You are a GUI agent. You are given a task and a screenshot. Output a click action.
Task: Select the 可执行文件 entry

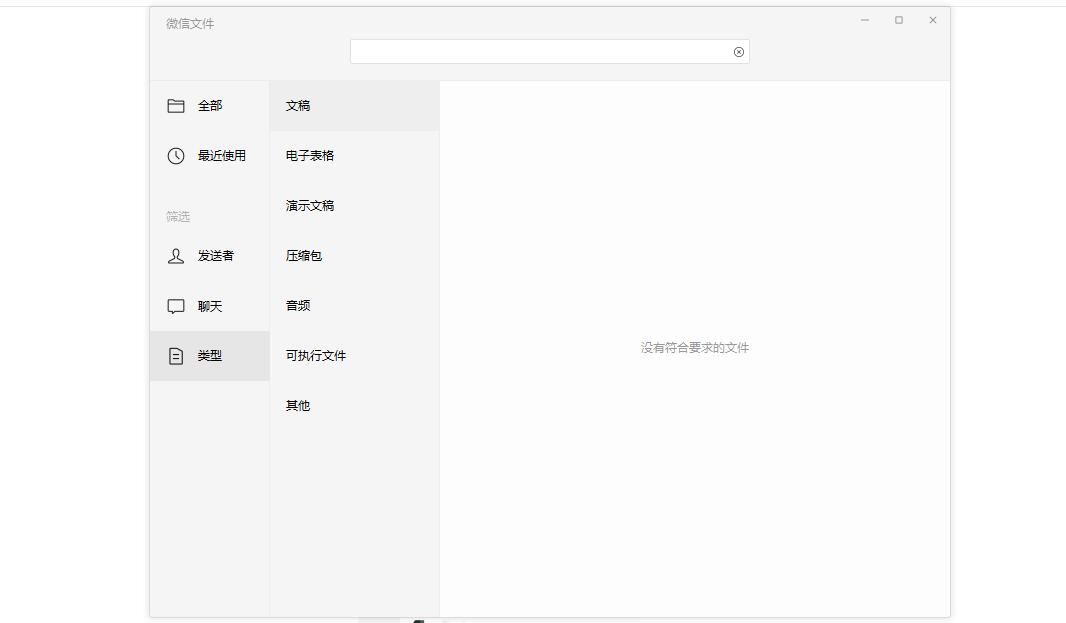pyautogui.click(x=313, y=355)
